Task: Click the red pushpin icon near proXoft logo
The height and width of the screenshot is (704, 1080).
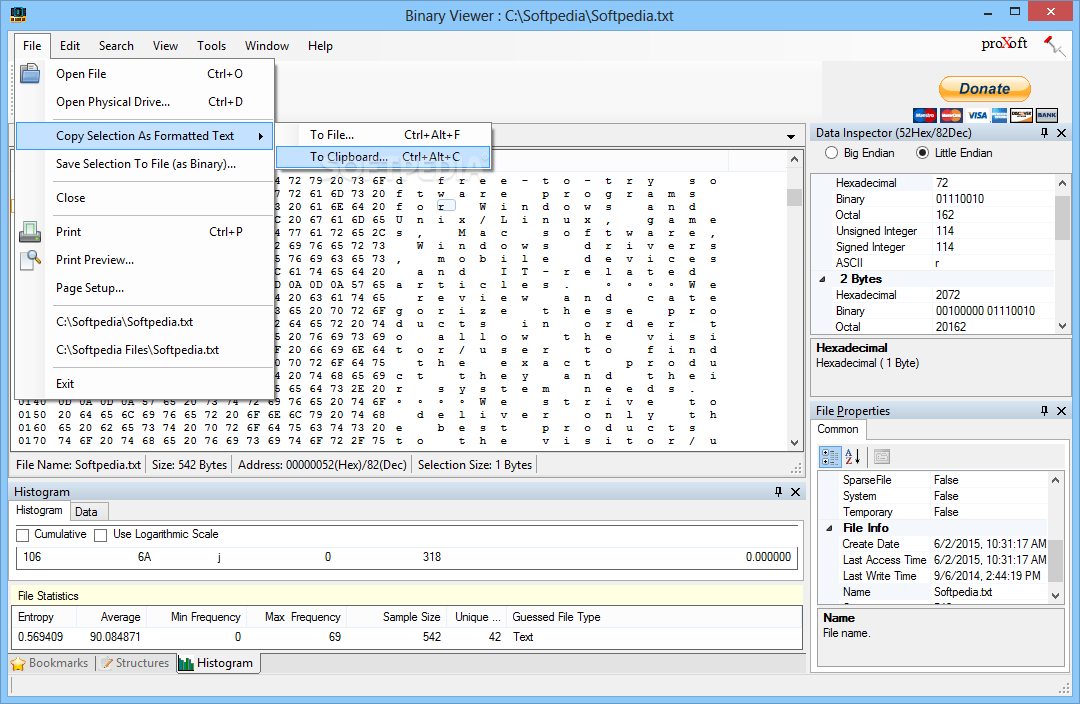Action: click(x=1054, y=46)
